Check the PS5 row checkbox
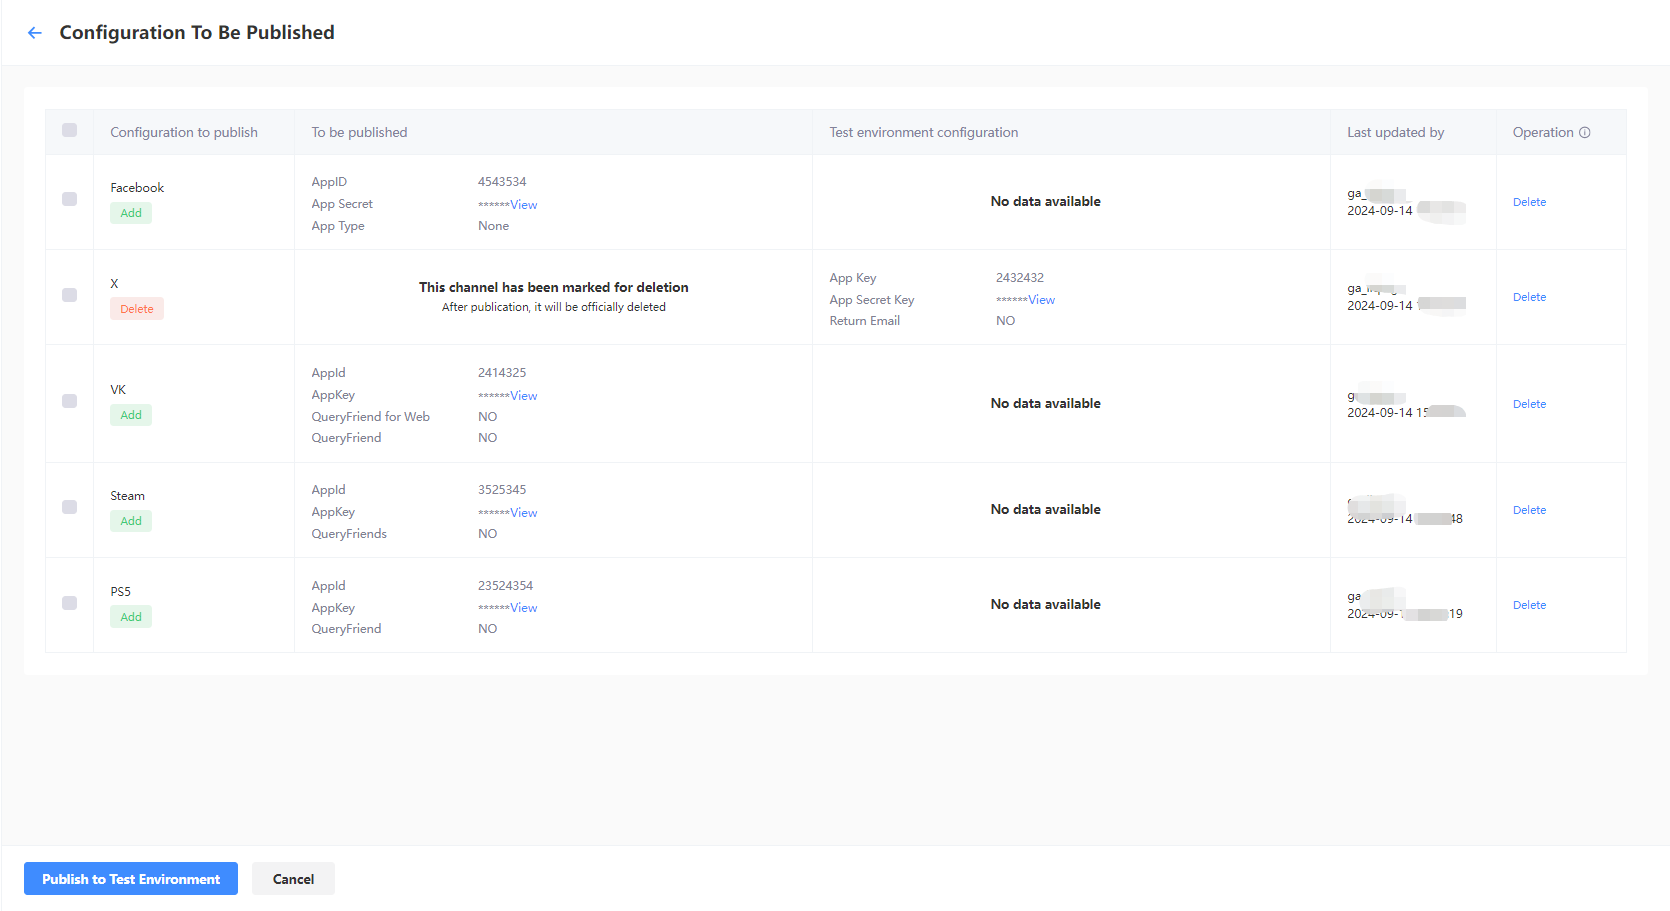This screenshot has height=911, width=1670. (69, 603)
